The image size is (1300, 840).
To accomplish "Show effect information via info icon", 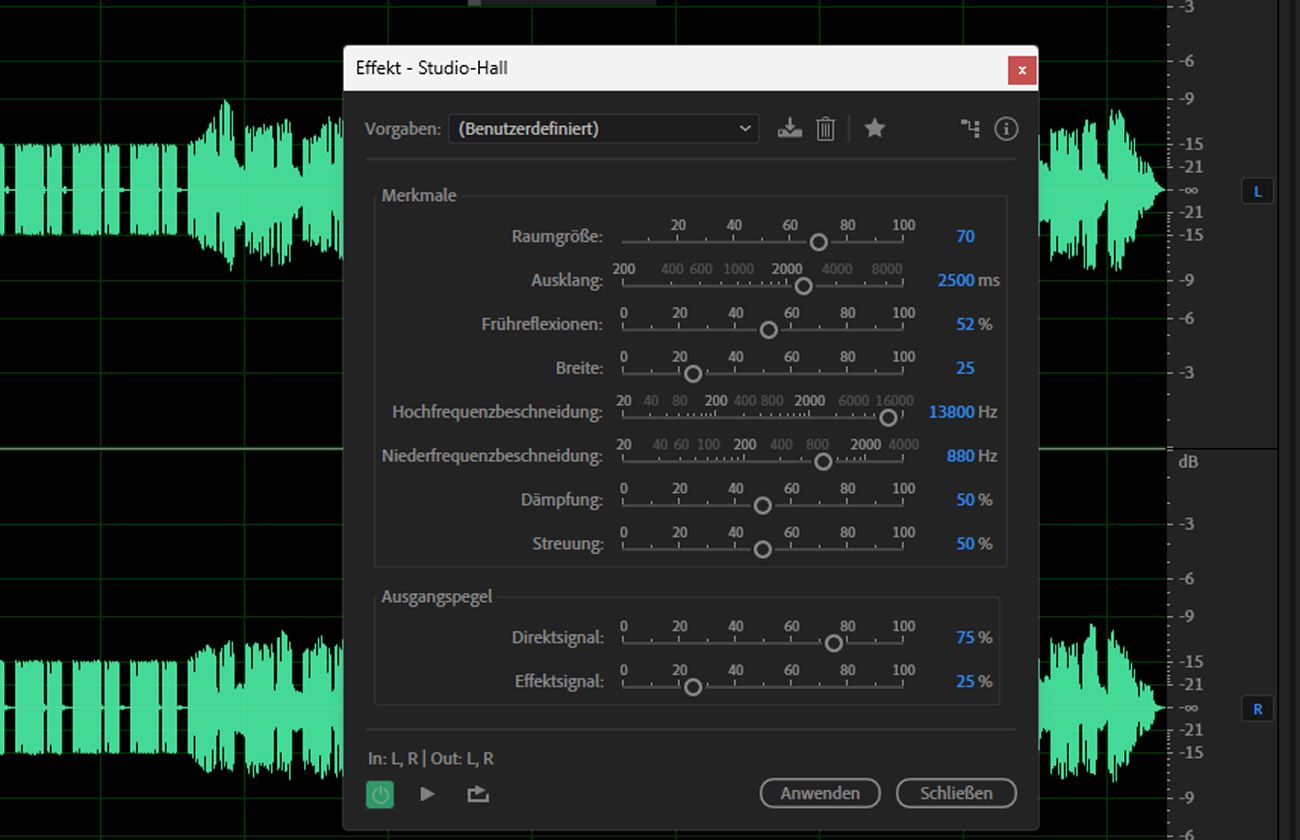I will click(x=1006, y=128).
